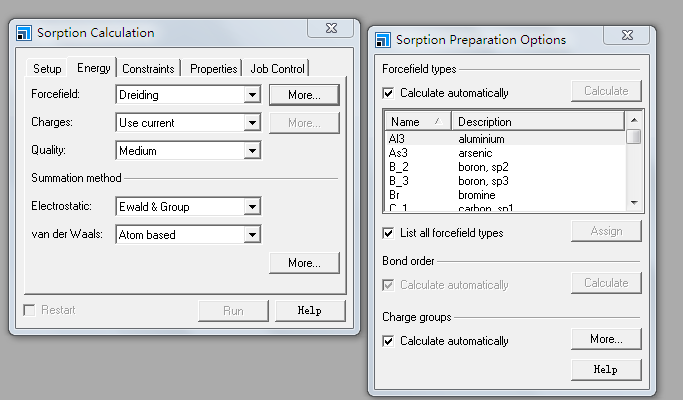Sort list by the Name column header
Viewport: 683px width, 400px height.
click(x=412, y=121)
